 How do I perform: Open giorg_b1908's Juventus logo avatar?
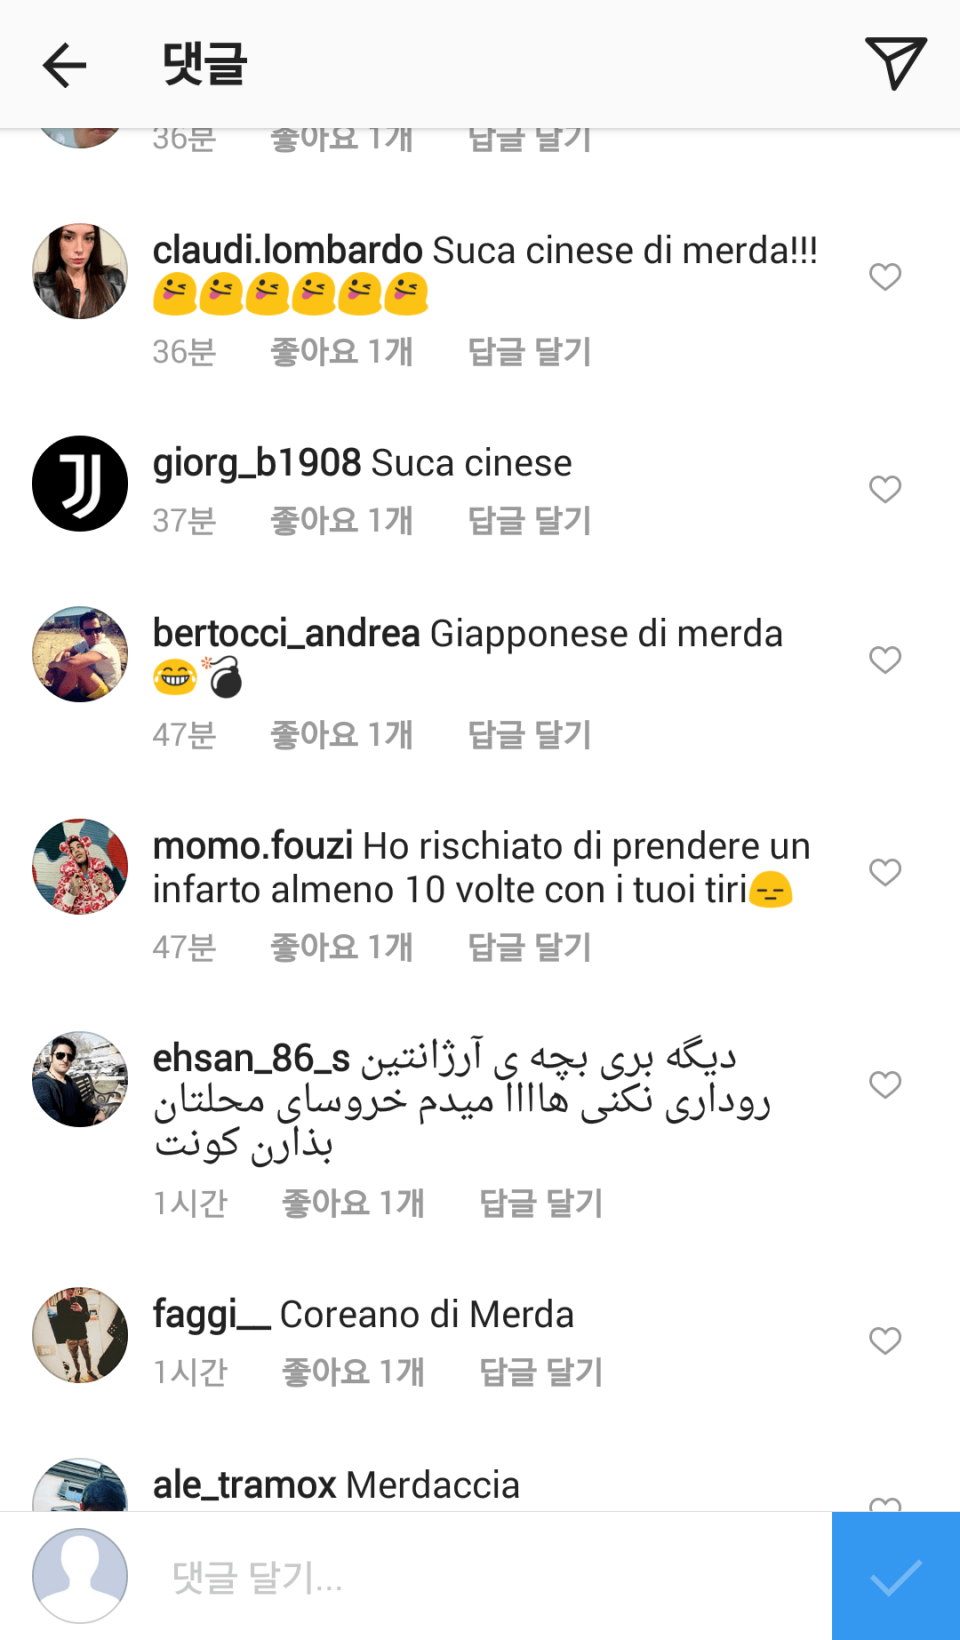tap(80, 483)
